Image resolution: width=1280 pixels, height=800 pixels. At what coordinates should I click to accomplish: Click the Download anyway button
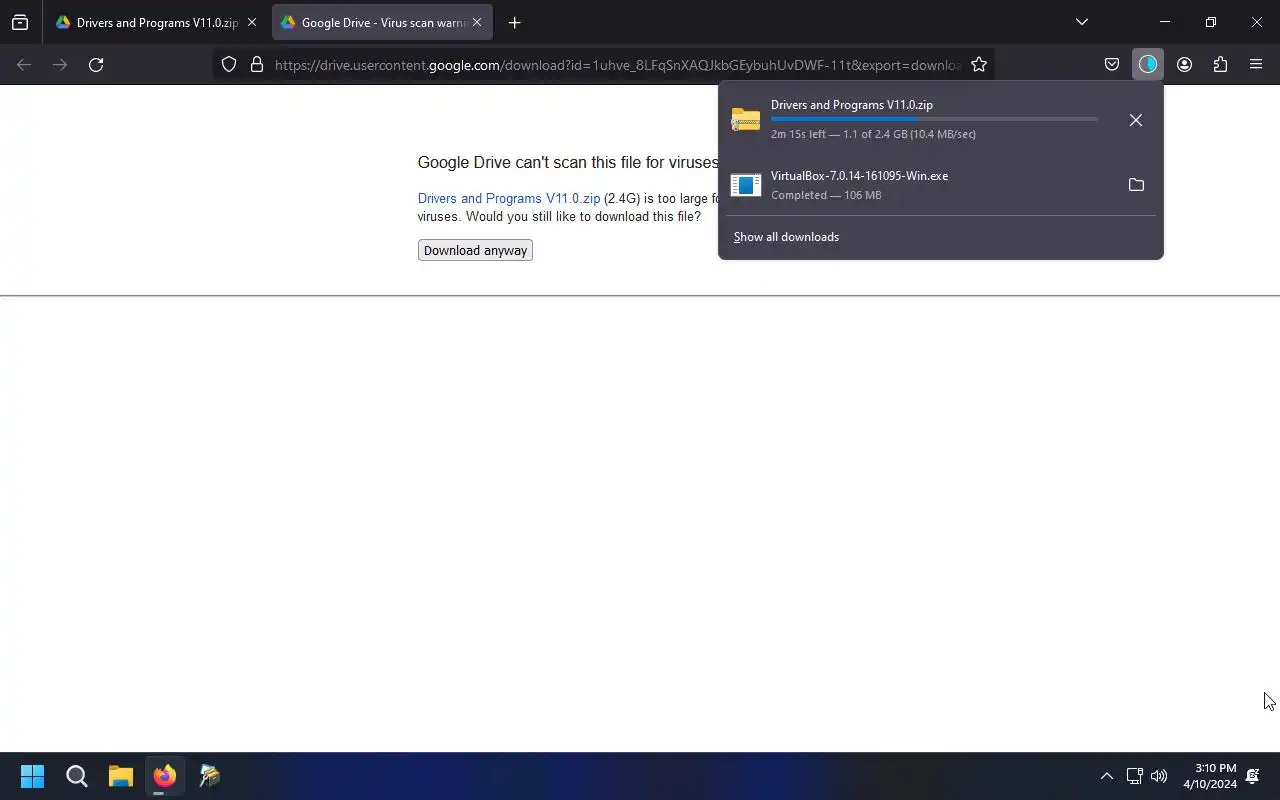tap(475, 250)
